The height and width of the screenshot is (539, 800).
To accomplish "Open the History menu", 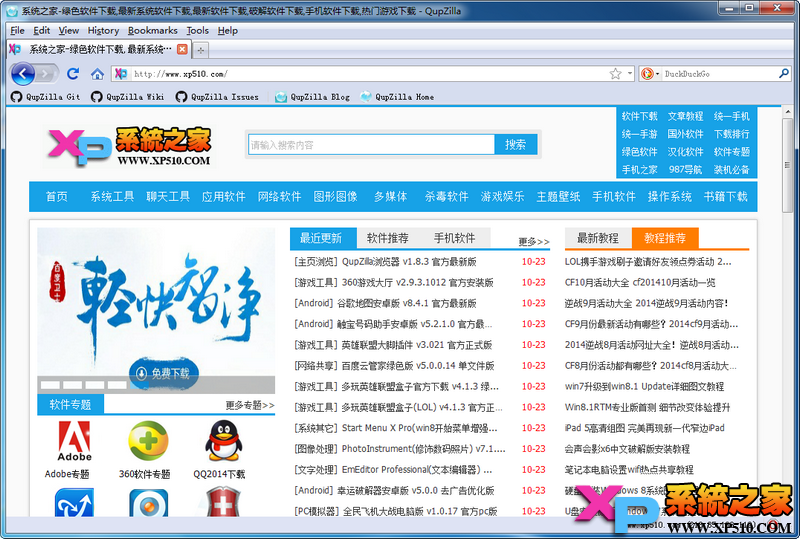I will tap(103, 31).
